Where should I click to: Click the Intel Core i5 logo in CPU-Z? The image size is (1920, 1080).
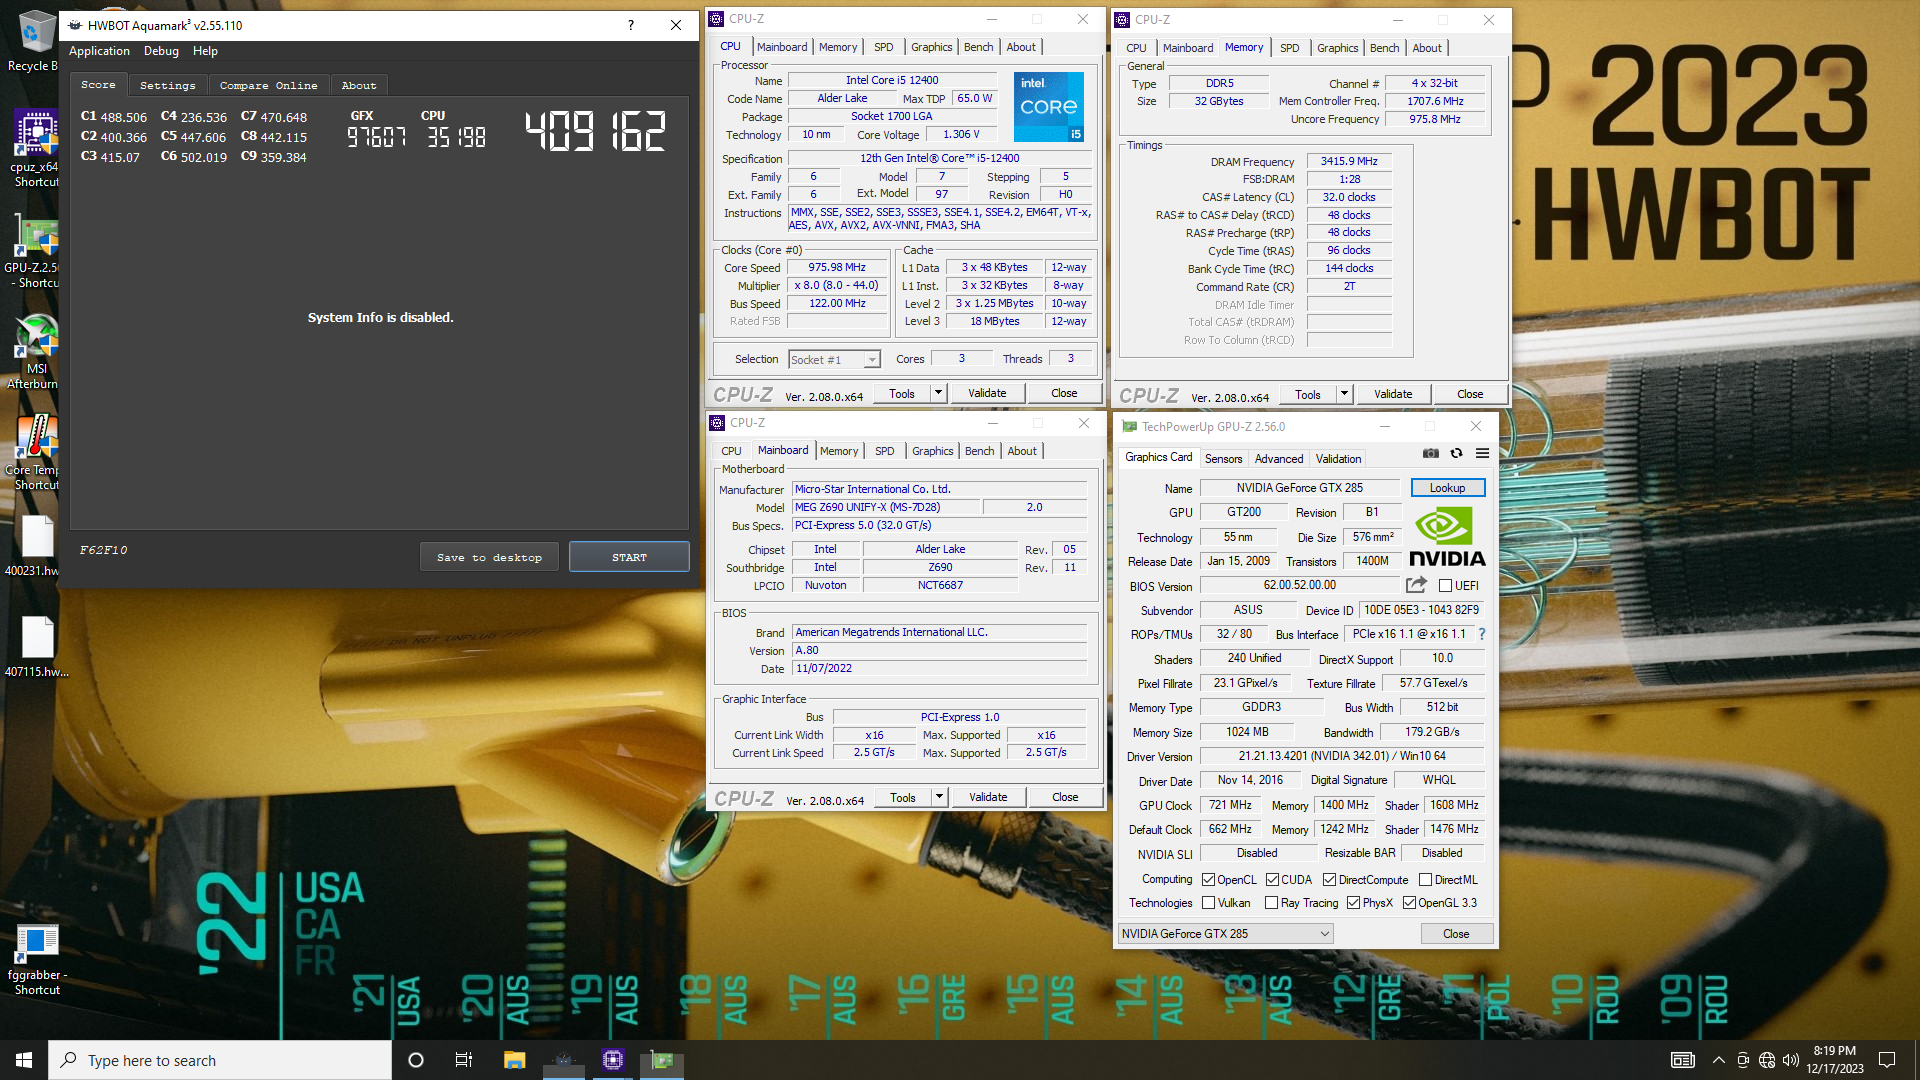(x=1049, y=106)
